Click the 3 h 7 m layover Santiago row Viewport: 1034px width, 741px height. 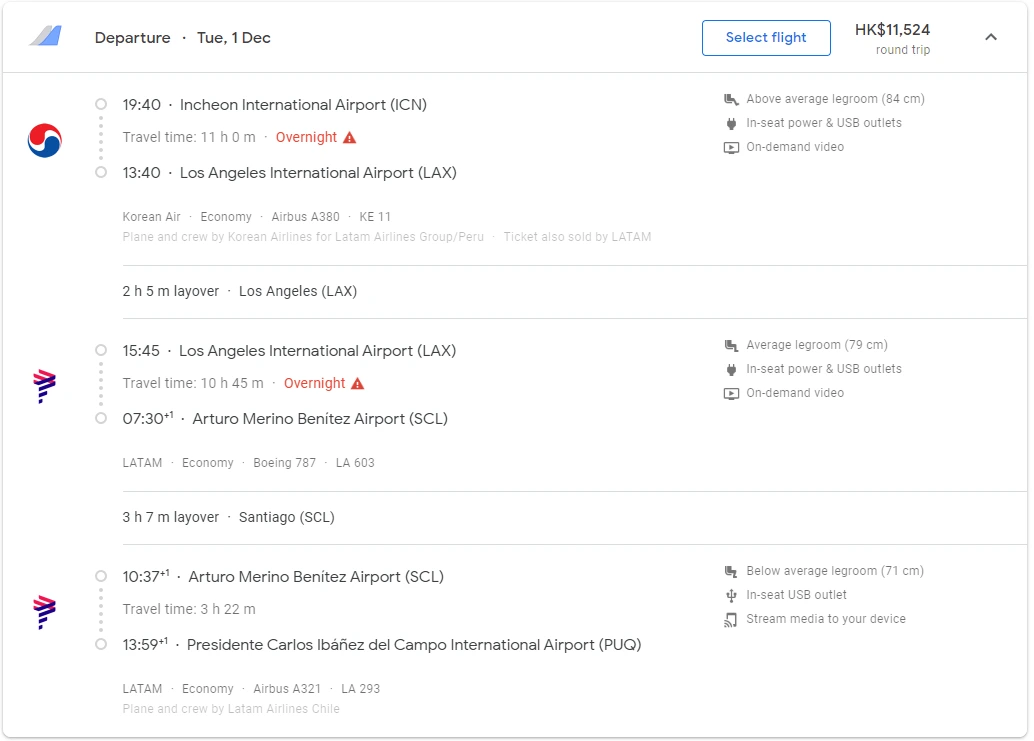coord(229,517)
